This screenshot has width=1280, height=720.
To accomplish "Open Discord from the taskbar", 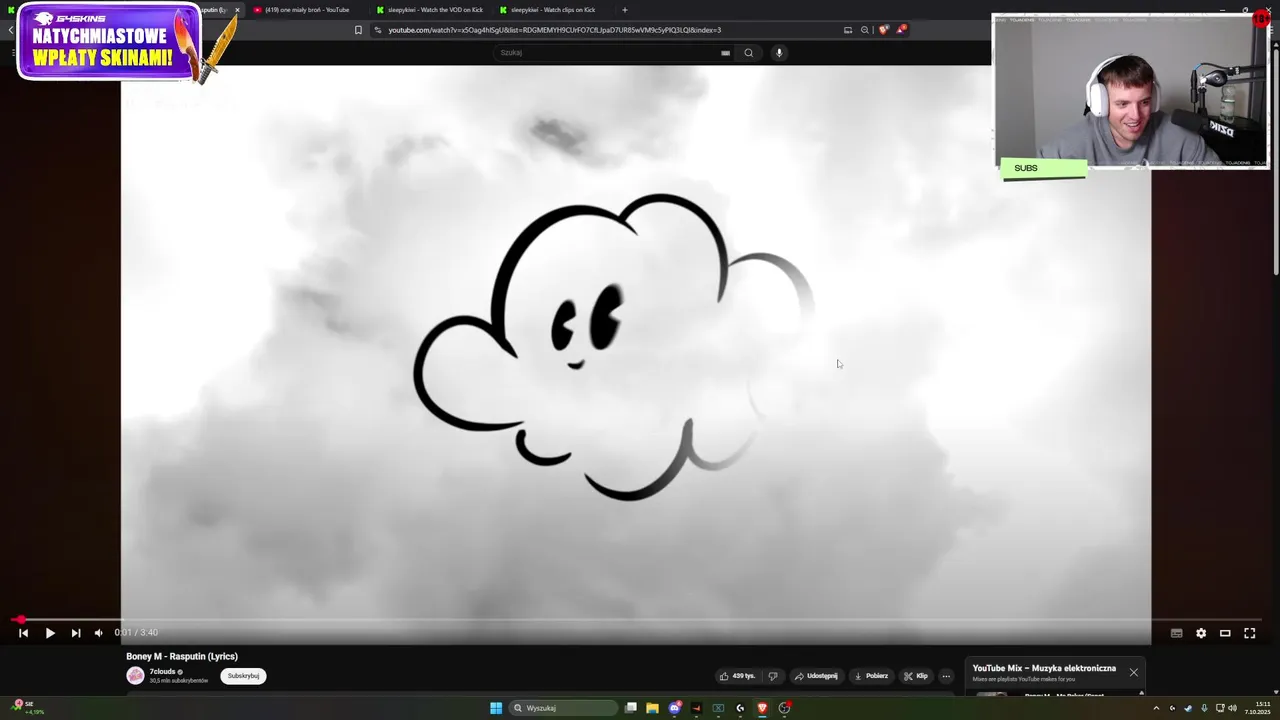I will pyautogui.click(x=674, y=708).
